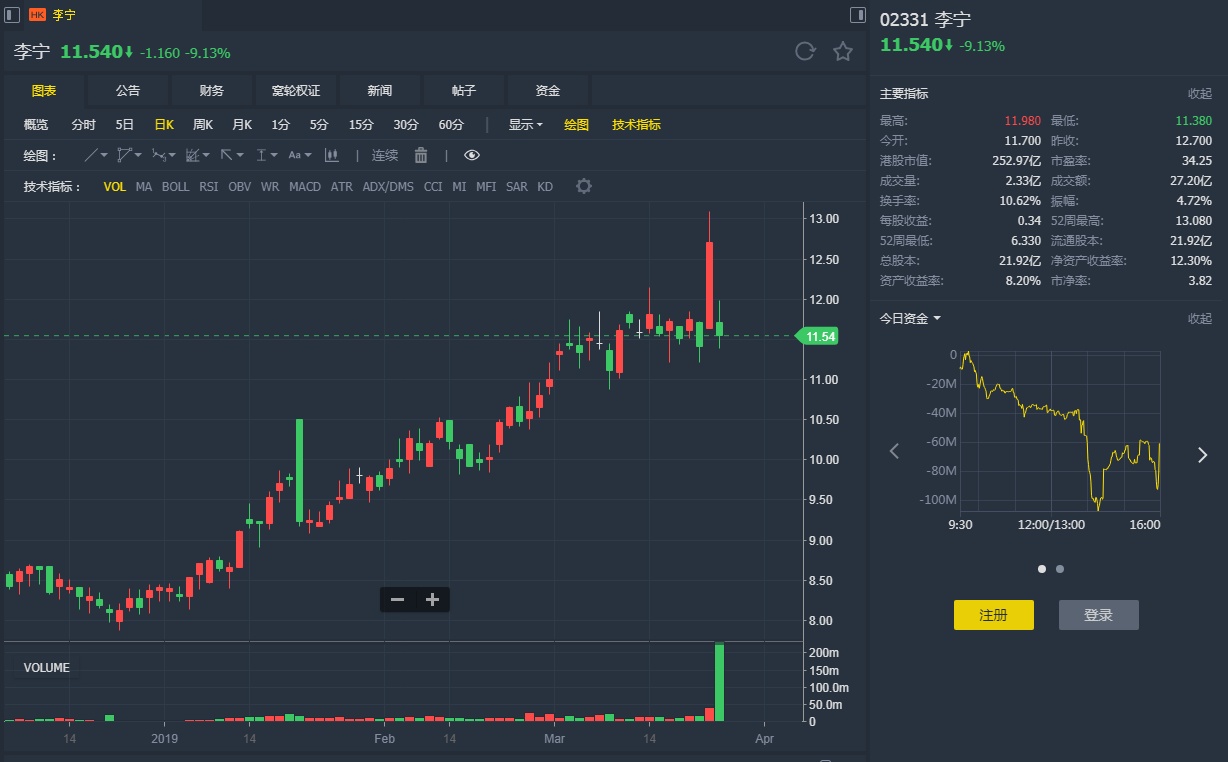Select the 月K chart period
This screenshot has width=1228, height=762.
(x=242, y=125)
